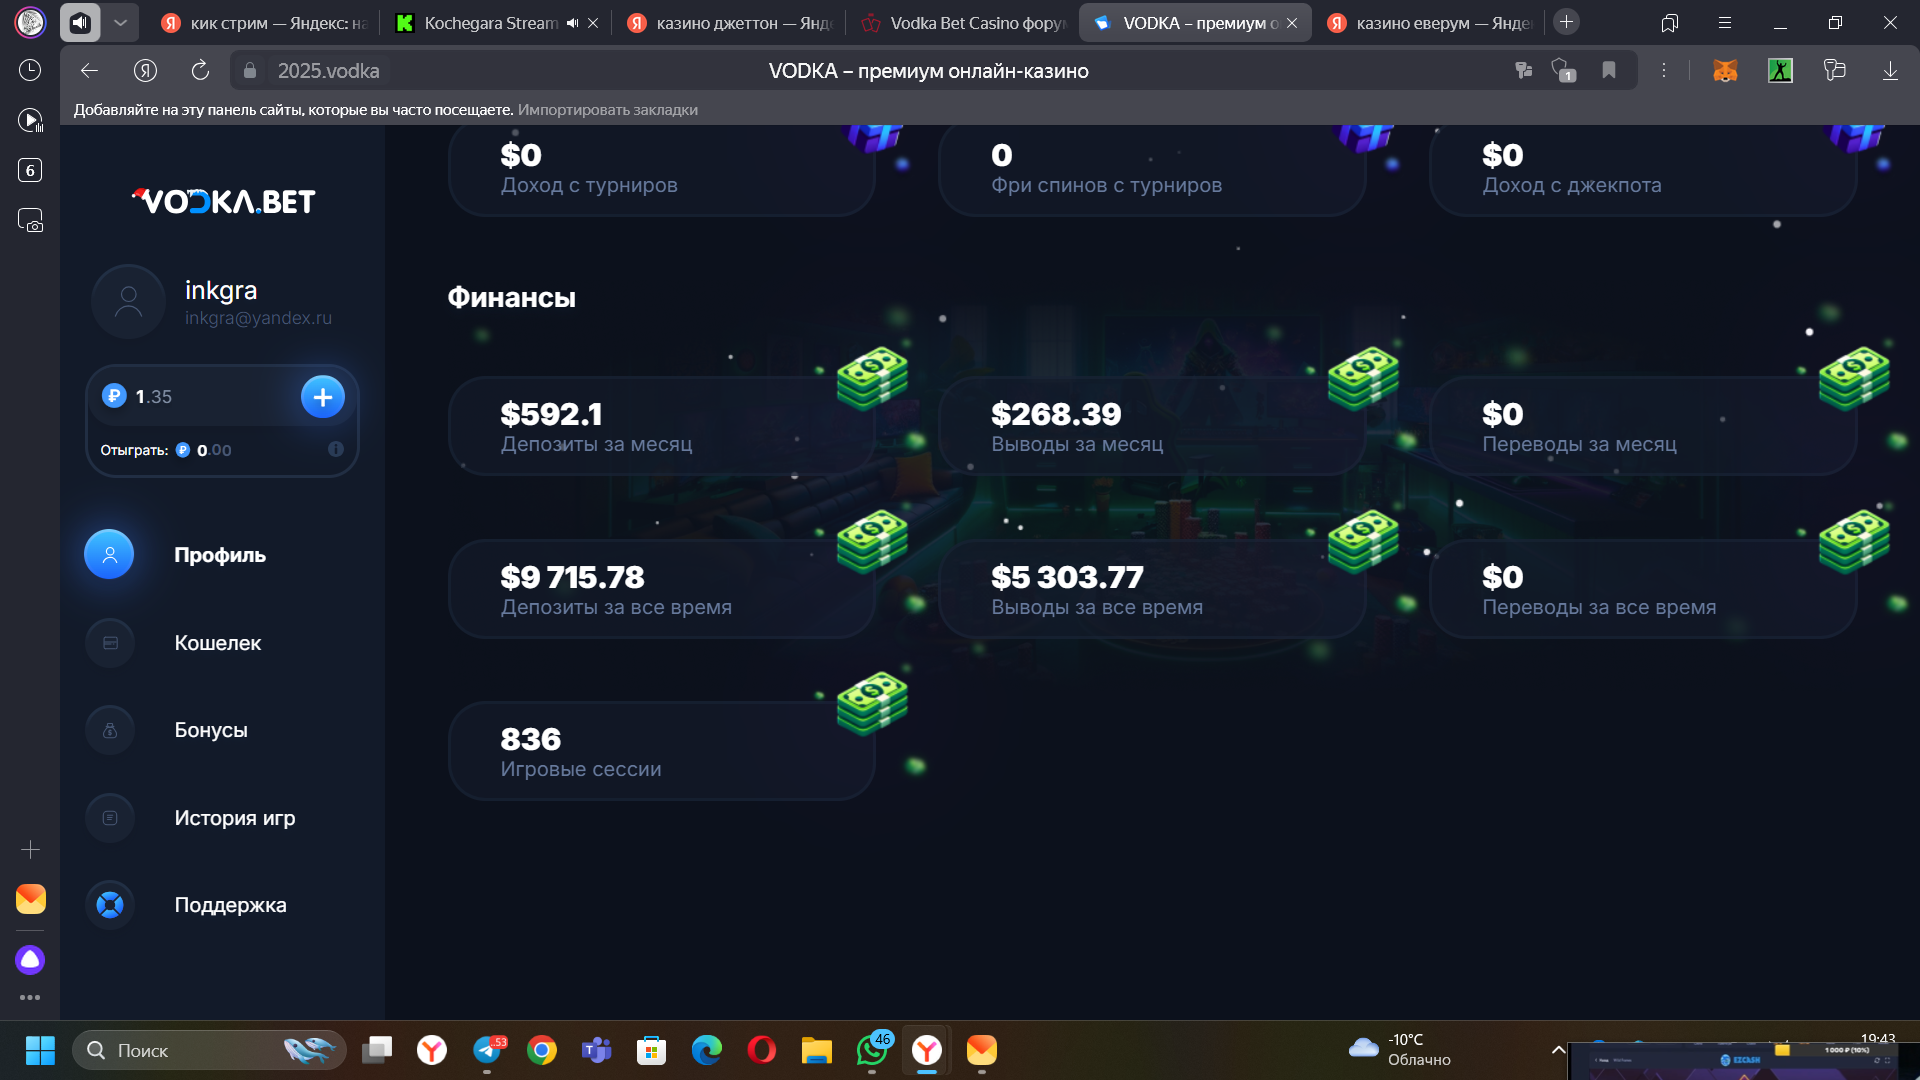Screen dimensions: 1920x1080
Task: Click info icon next to Отыграть
Action: pos(336,450)
